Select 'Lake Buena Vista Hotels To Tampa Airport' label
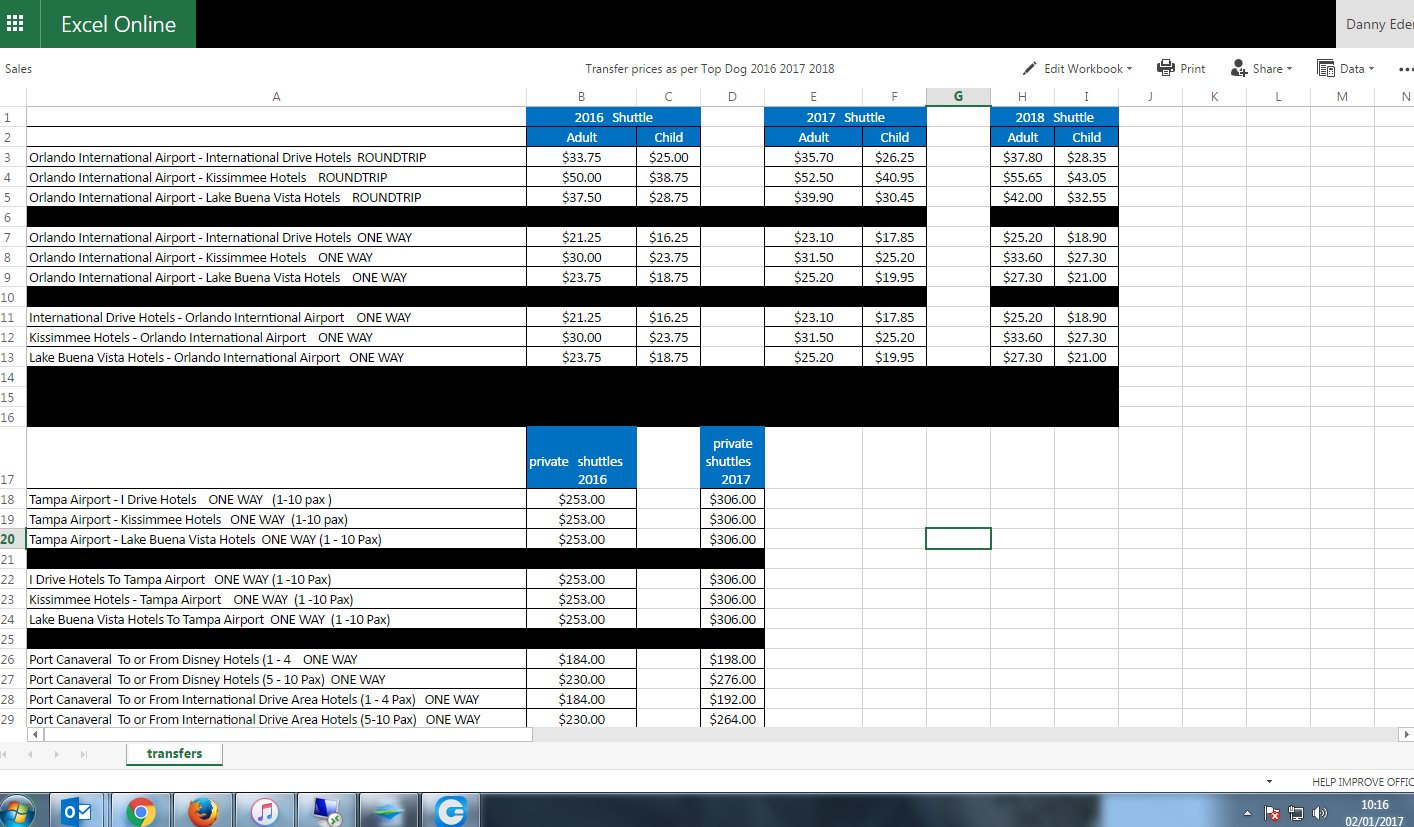Screen dimensions: 1414x827 pyautogui.click(x=277, y=619)
